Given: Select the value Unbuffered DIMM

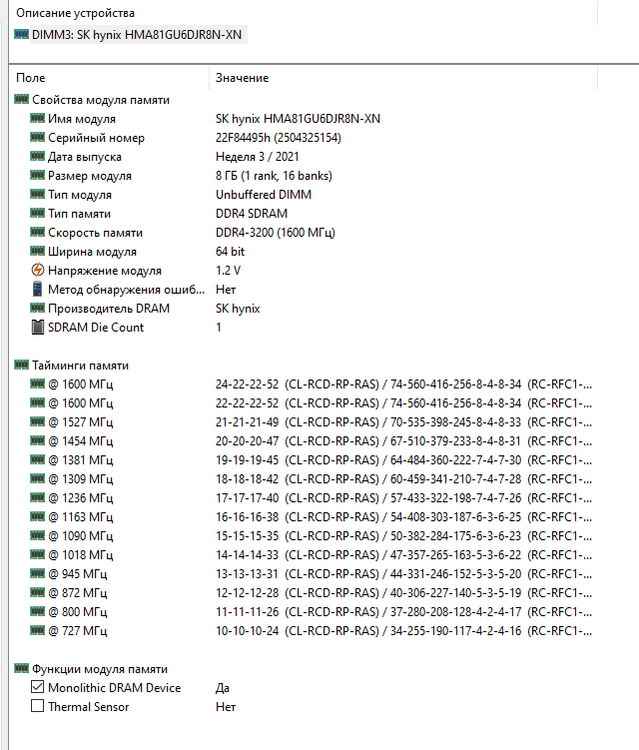Looking at the screenshot, I should (264, 195).
